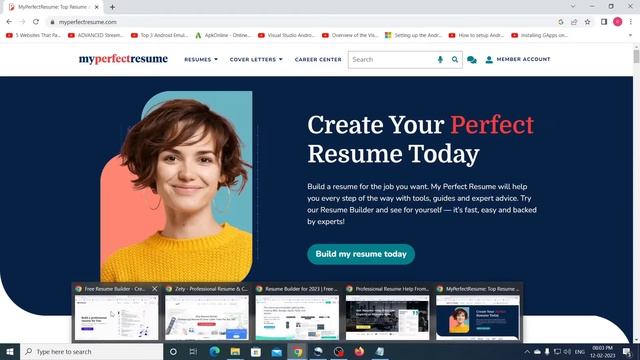Click the member account person icon
Viewport: 640px width, 360px height.
(x=489, y=60)
